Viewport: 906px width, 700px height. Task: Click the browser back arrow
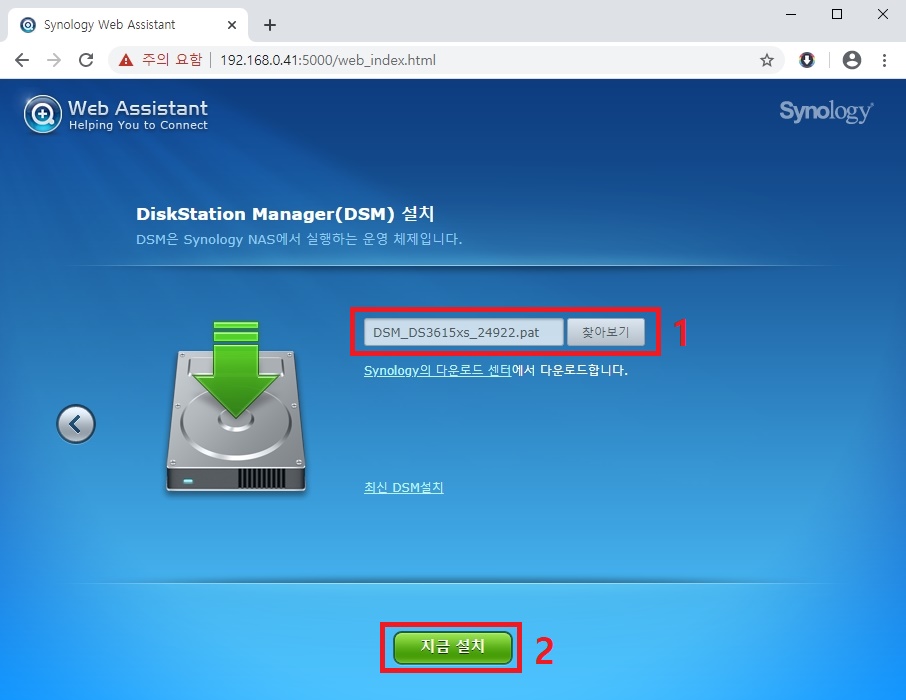coord(22,60)
